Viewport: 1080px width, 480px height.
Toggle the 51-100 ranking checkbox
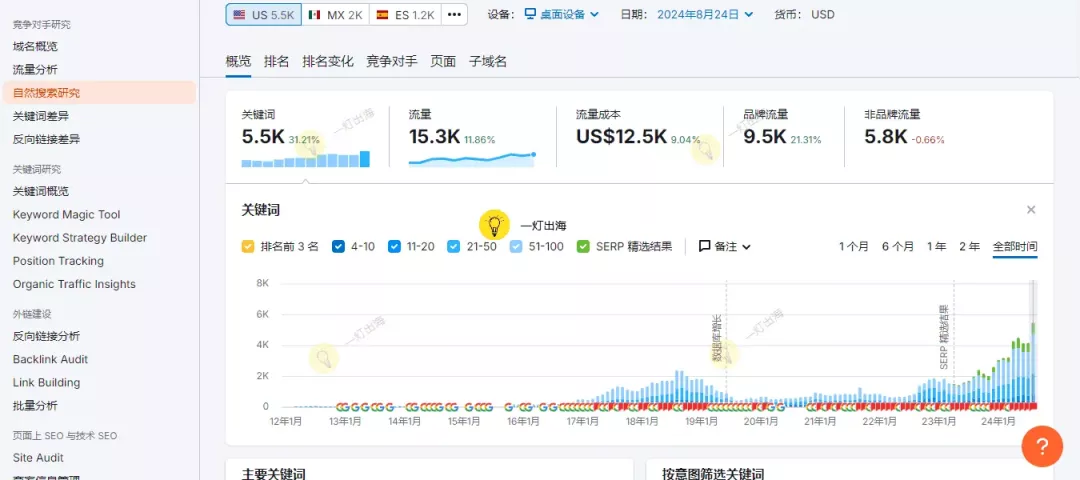[x=516, y=246]
